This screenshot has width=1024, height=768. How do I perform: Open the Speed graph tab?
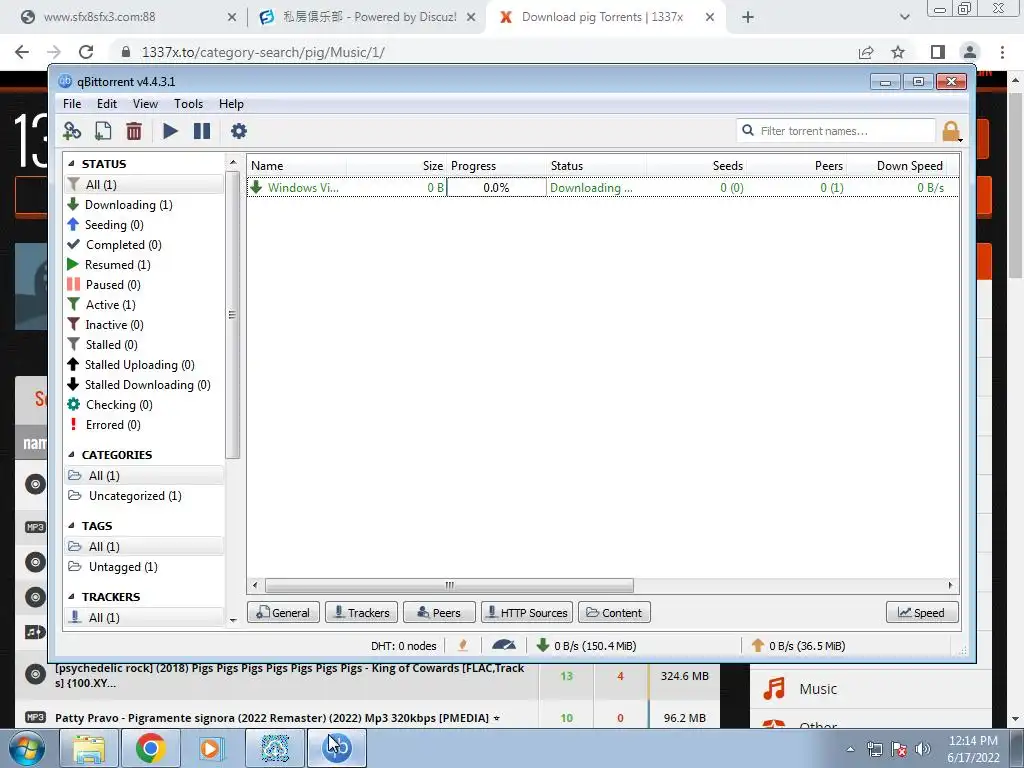point(922,613)
